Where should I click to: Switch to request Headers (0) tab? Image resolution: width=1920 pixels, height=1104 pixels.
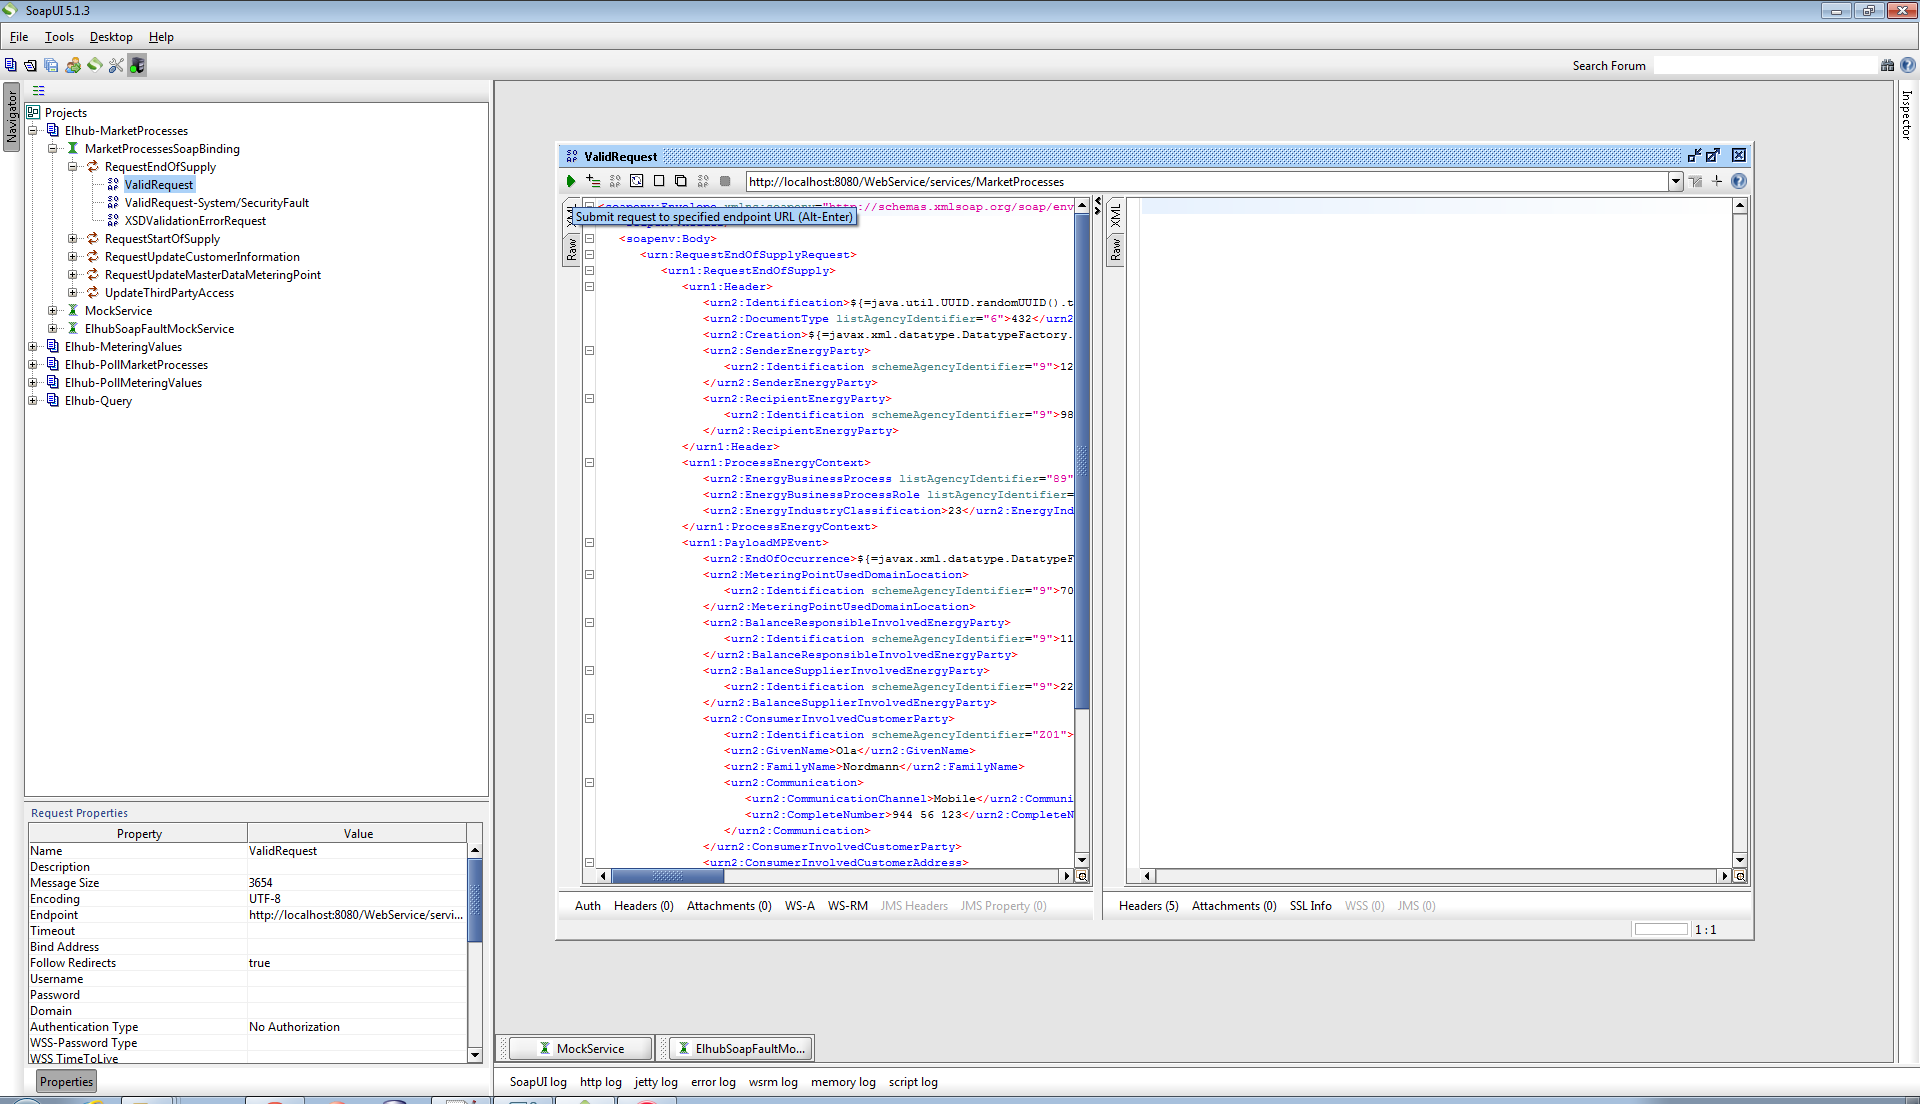(x=643, y=906)
